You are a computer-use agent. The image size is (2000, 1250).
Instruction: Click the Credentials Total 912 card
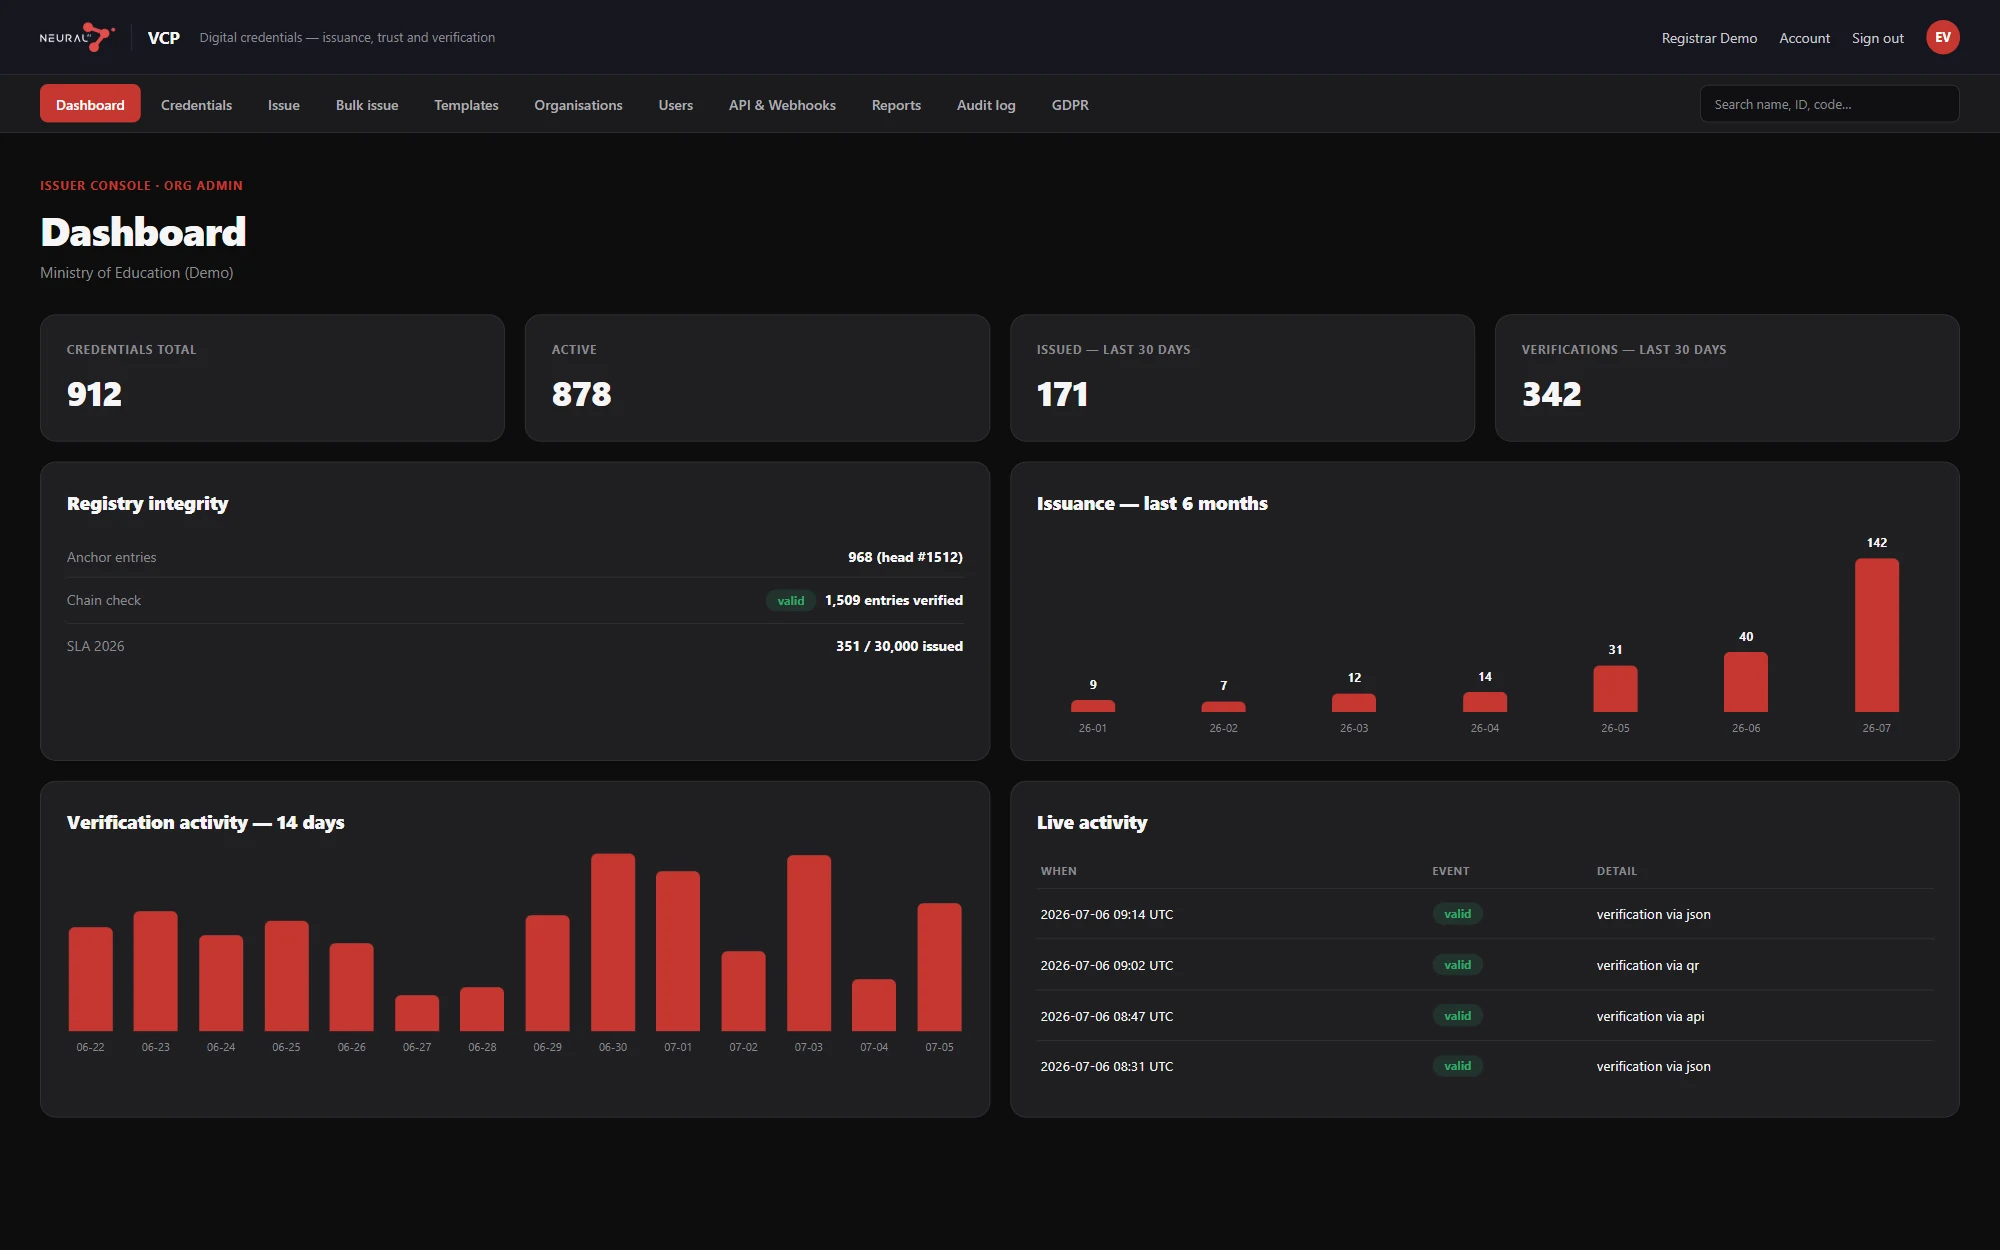click(272, 378)
